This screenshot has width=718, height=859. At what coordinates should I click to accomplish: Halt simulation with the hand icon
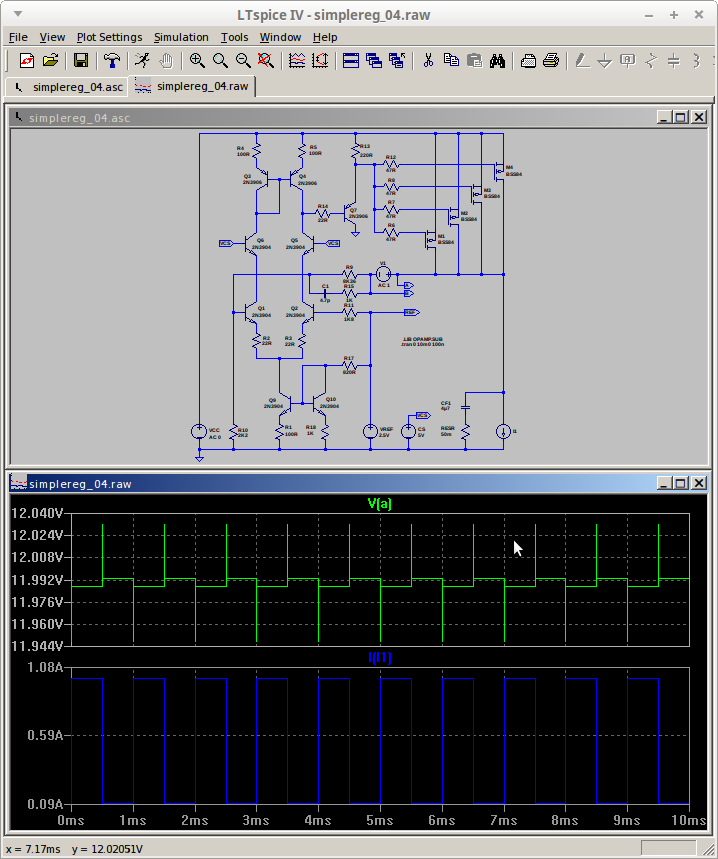(x=166, y=60)
